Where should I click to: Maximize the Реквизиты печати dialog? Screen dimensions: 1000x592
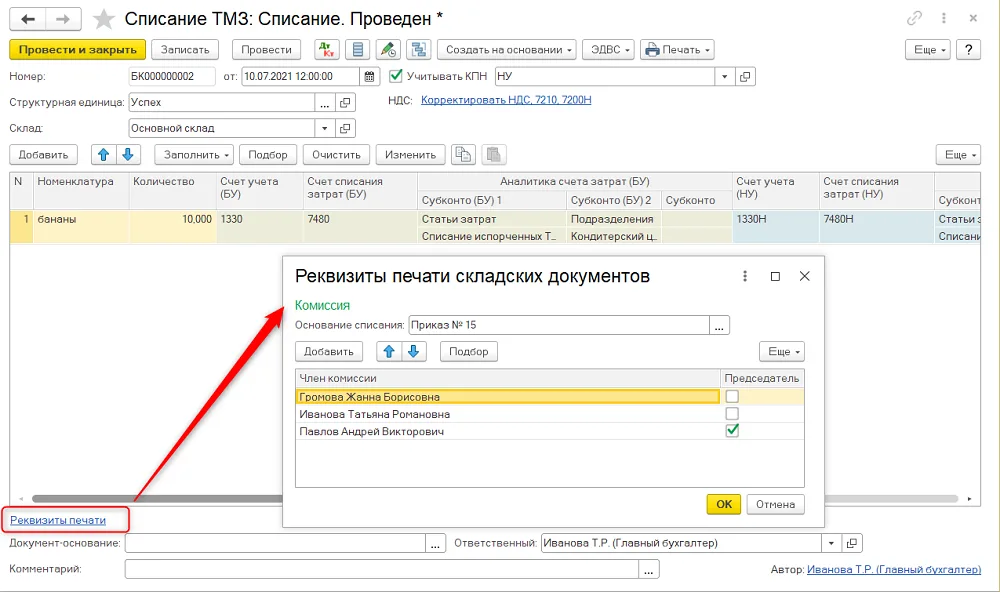point(775,276)
